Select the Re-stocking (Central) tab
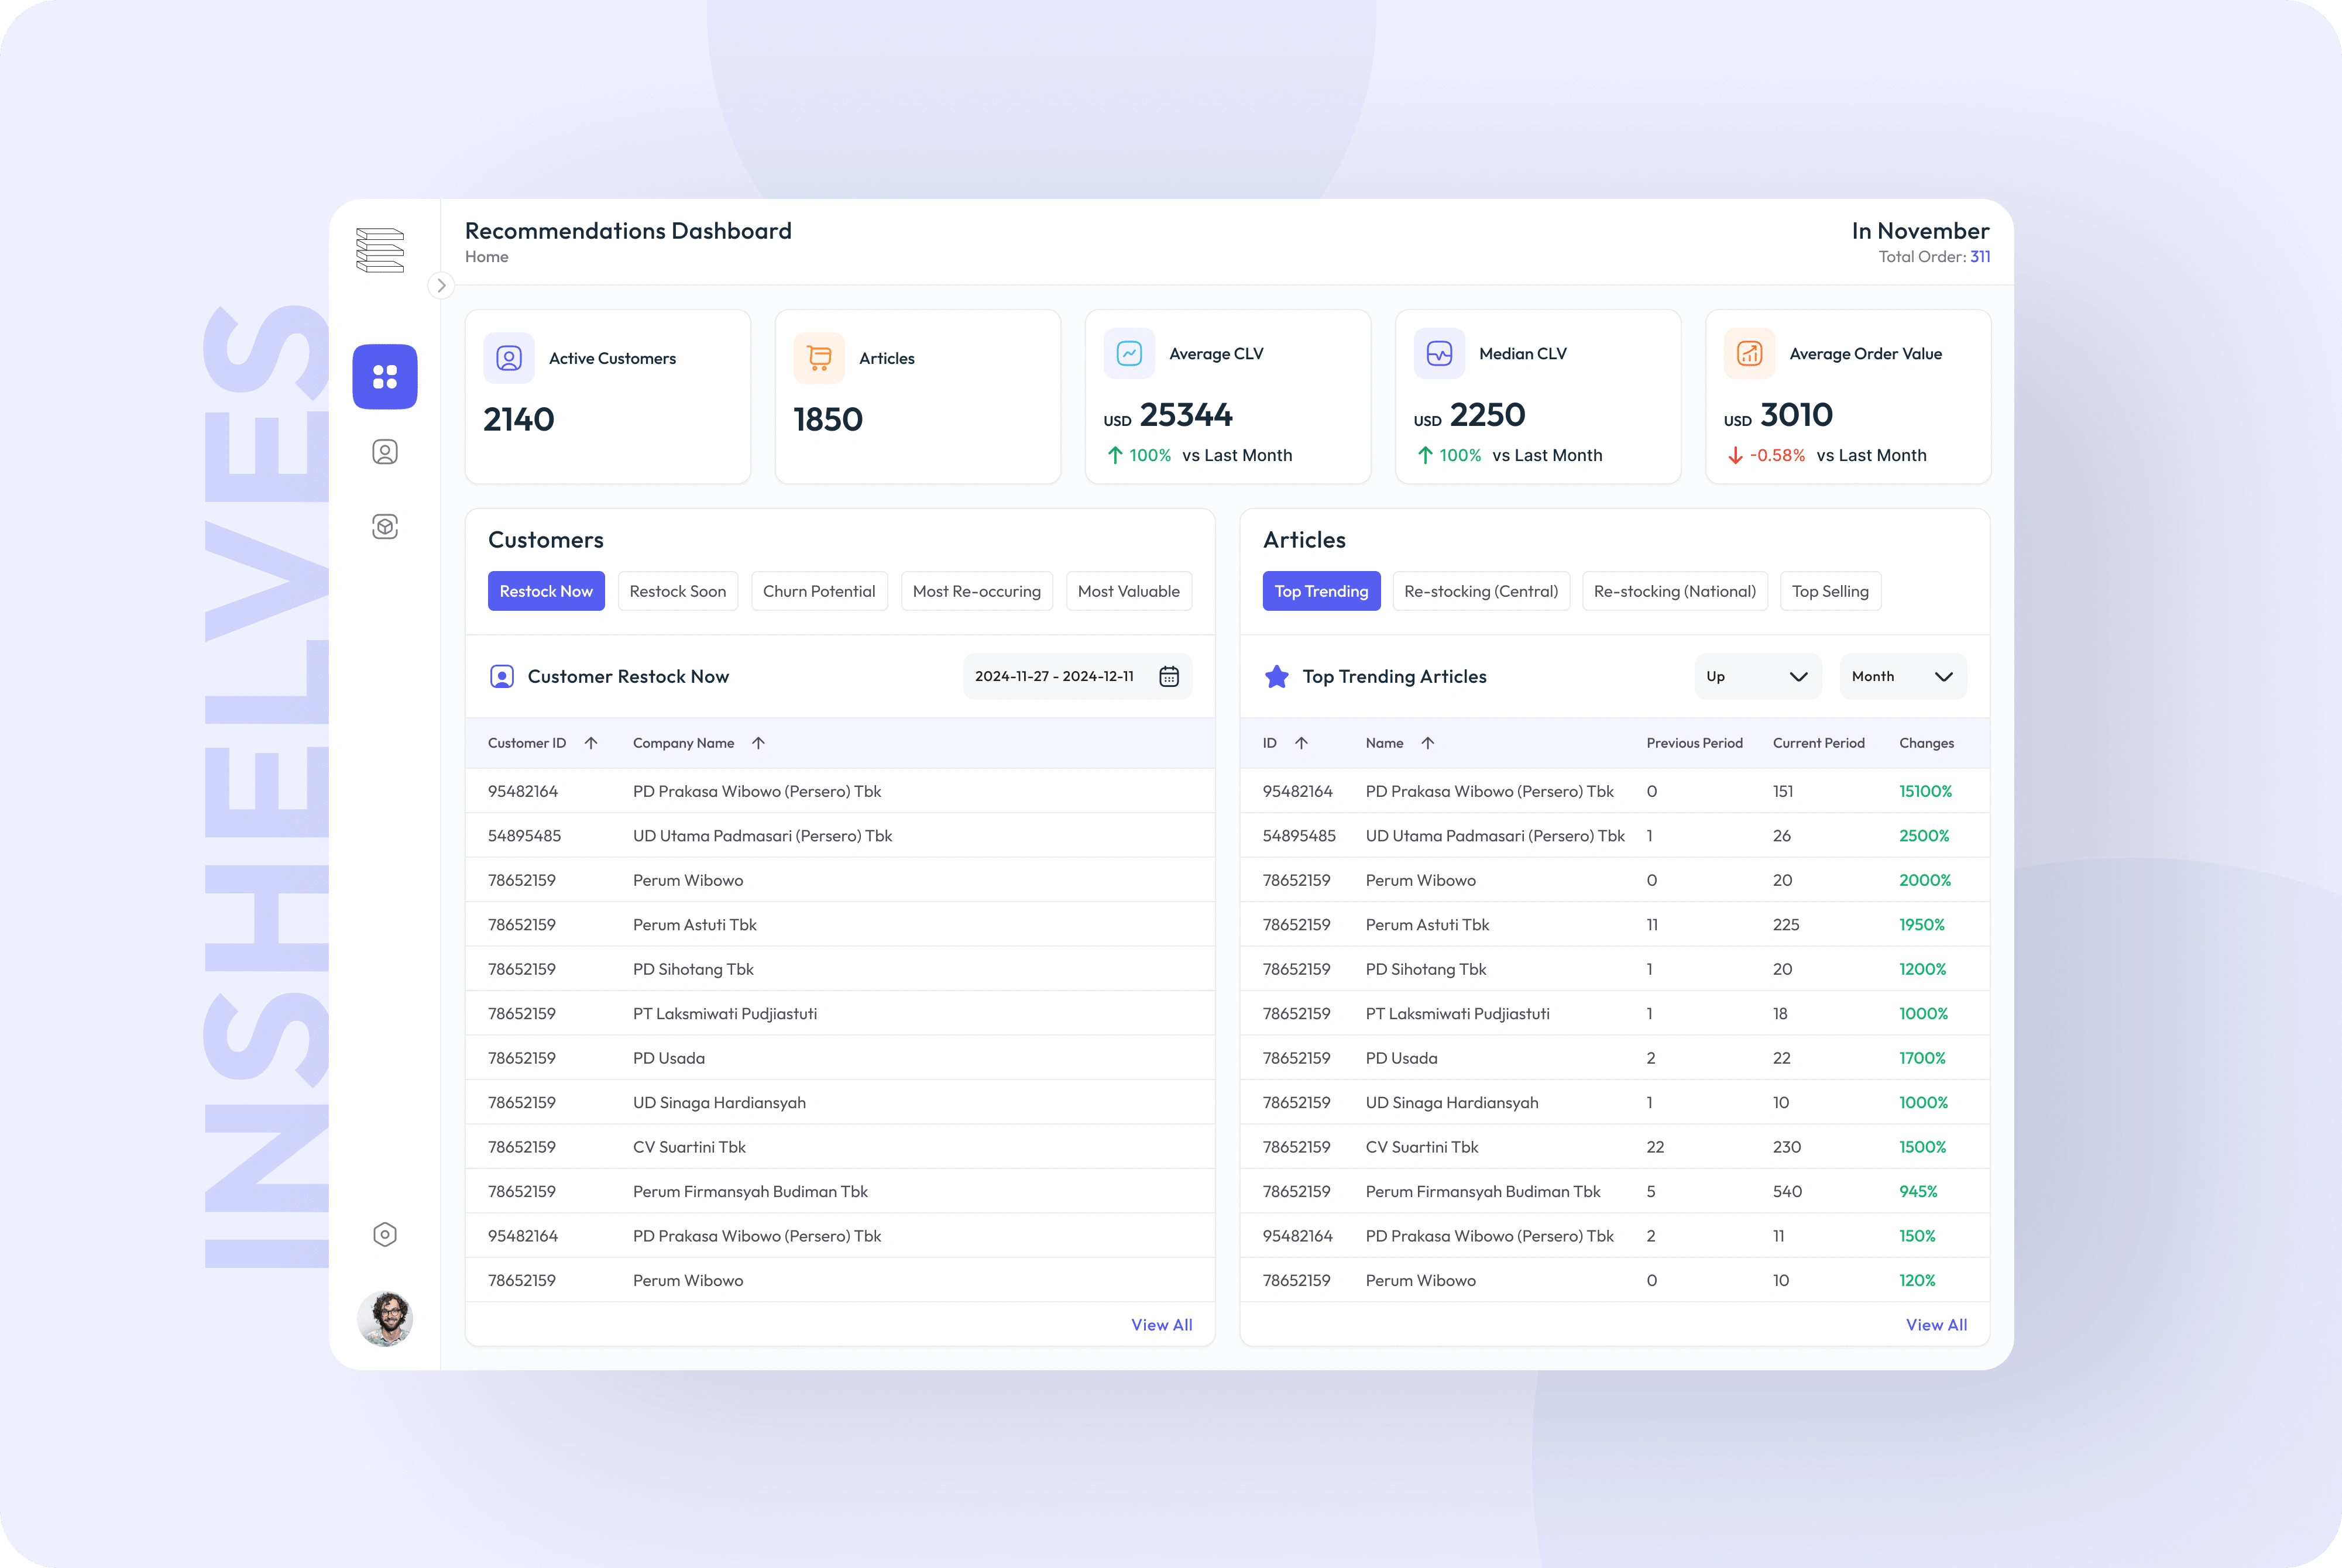The height and width of the screenshot is (1568, 2342). (x=1480, y=591)
